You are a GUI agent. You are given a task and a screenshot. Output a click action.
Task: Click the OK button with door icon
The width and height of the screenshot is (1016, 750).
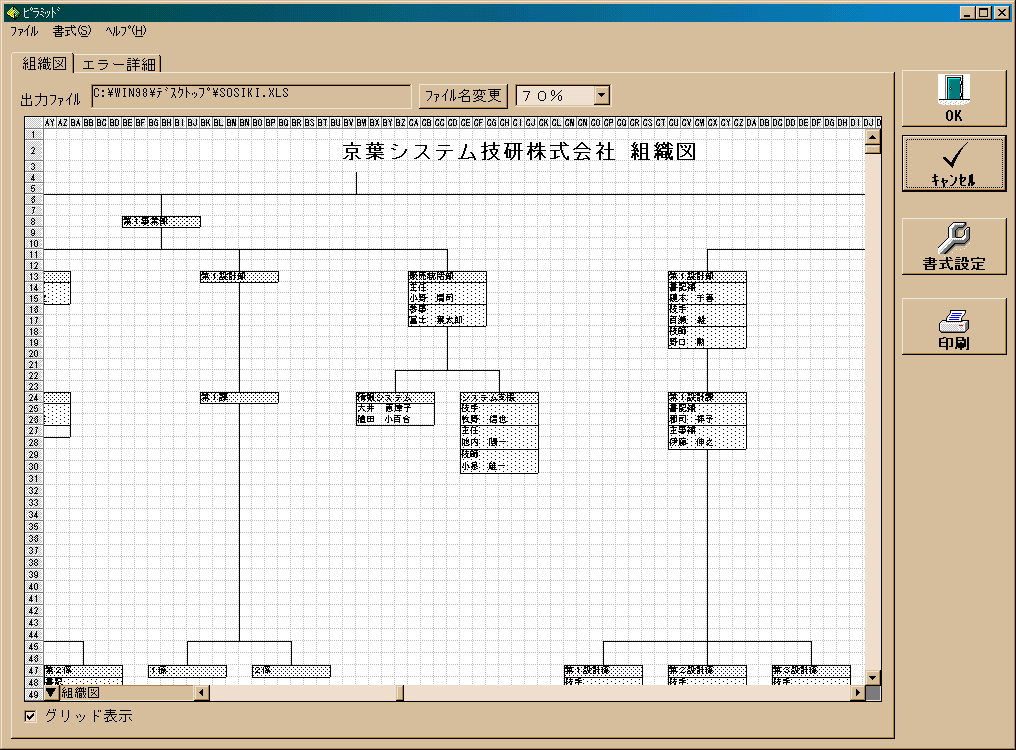pyautogui.click(x=954, y=99)
